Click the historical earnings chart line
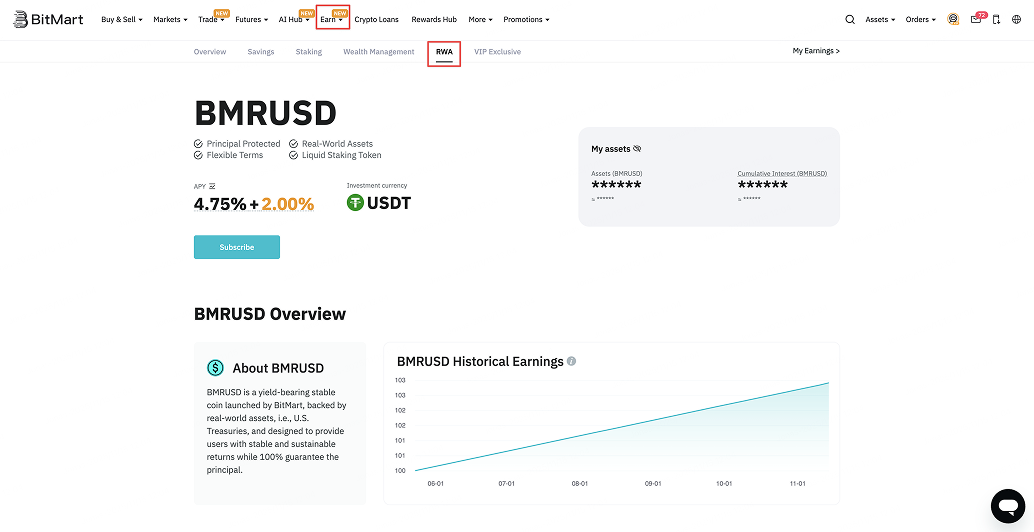Image resolution: width=1034 pixels, height=532 pixels. point(622,427)
